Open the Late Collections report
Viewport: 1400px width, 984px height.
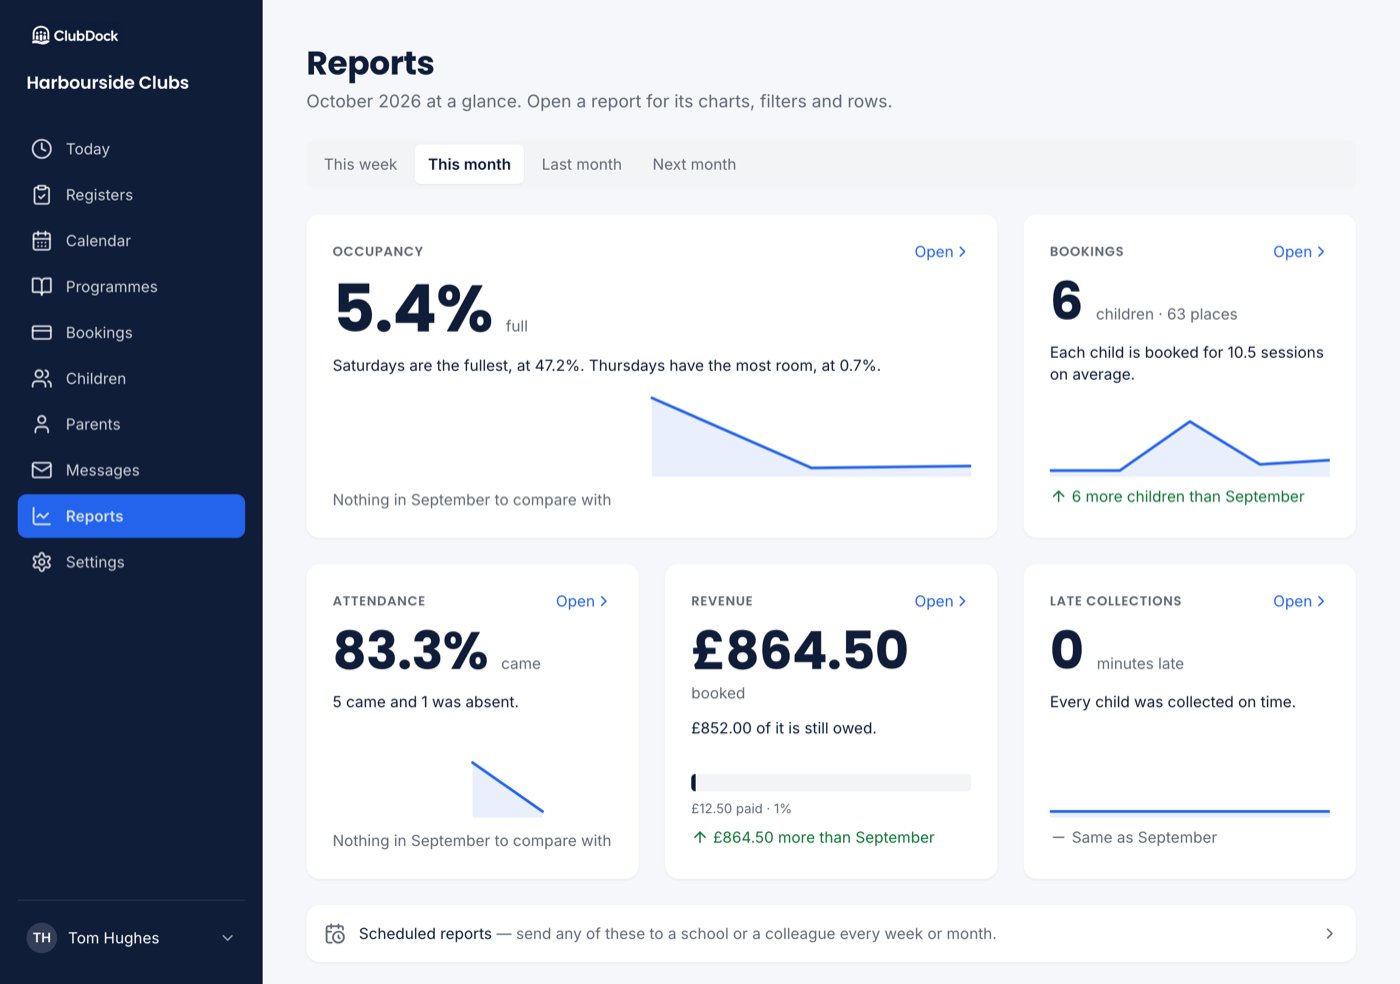coord(1299,601)
